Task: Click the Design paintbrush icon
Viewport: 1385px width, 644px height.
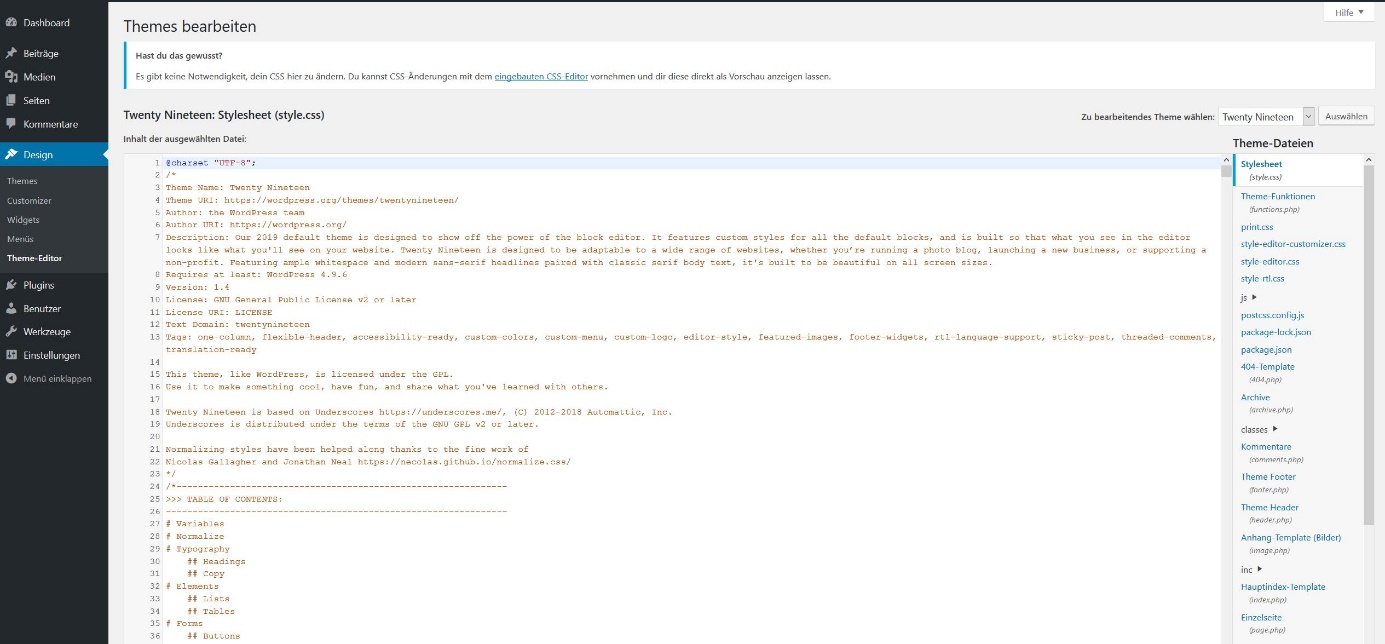Action: (x=11, y=155)
